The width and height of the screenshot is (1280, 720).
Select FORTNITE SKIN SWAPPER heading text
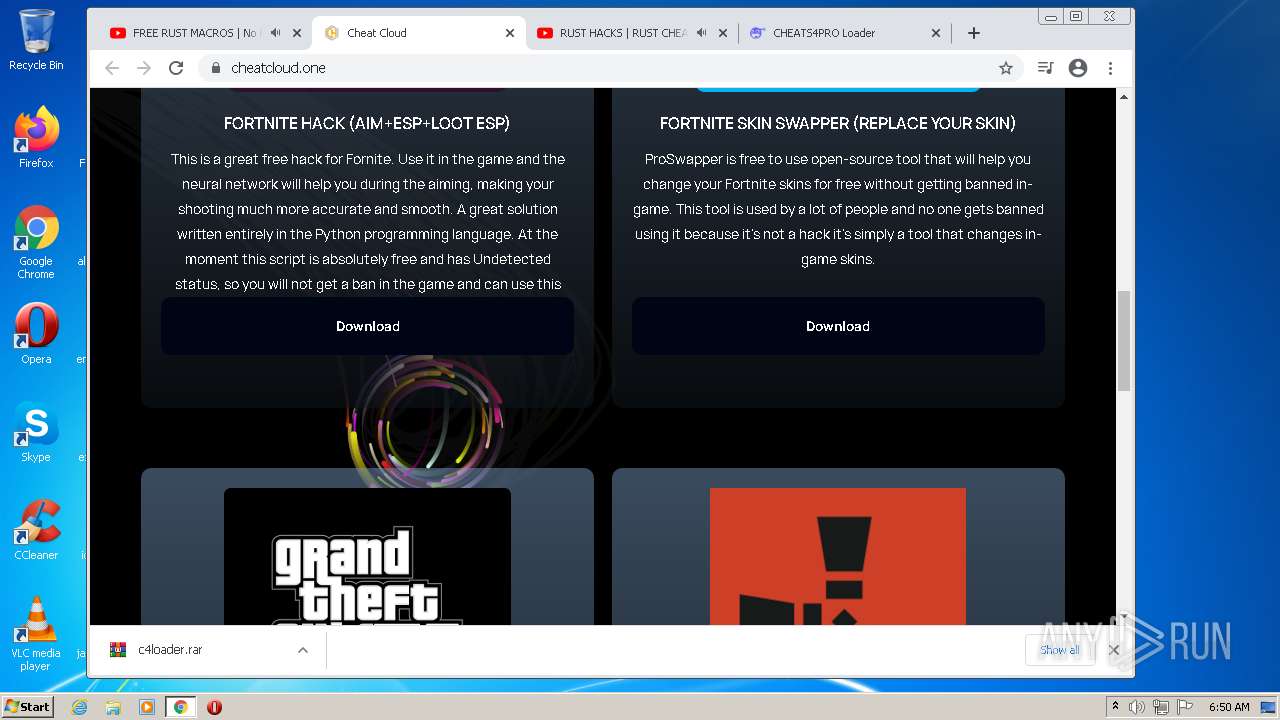[x=838, y=123]
